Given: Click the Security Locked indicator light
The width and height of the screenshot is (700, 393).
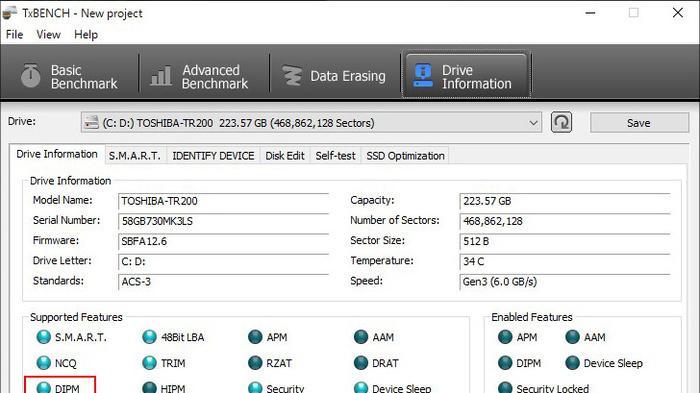Looking at the screenshot, I should coord(505,387).
